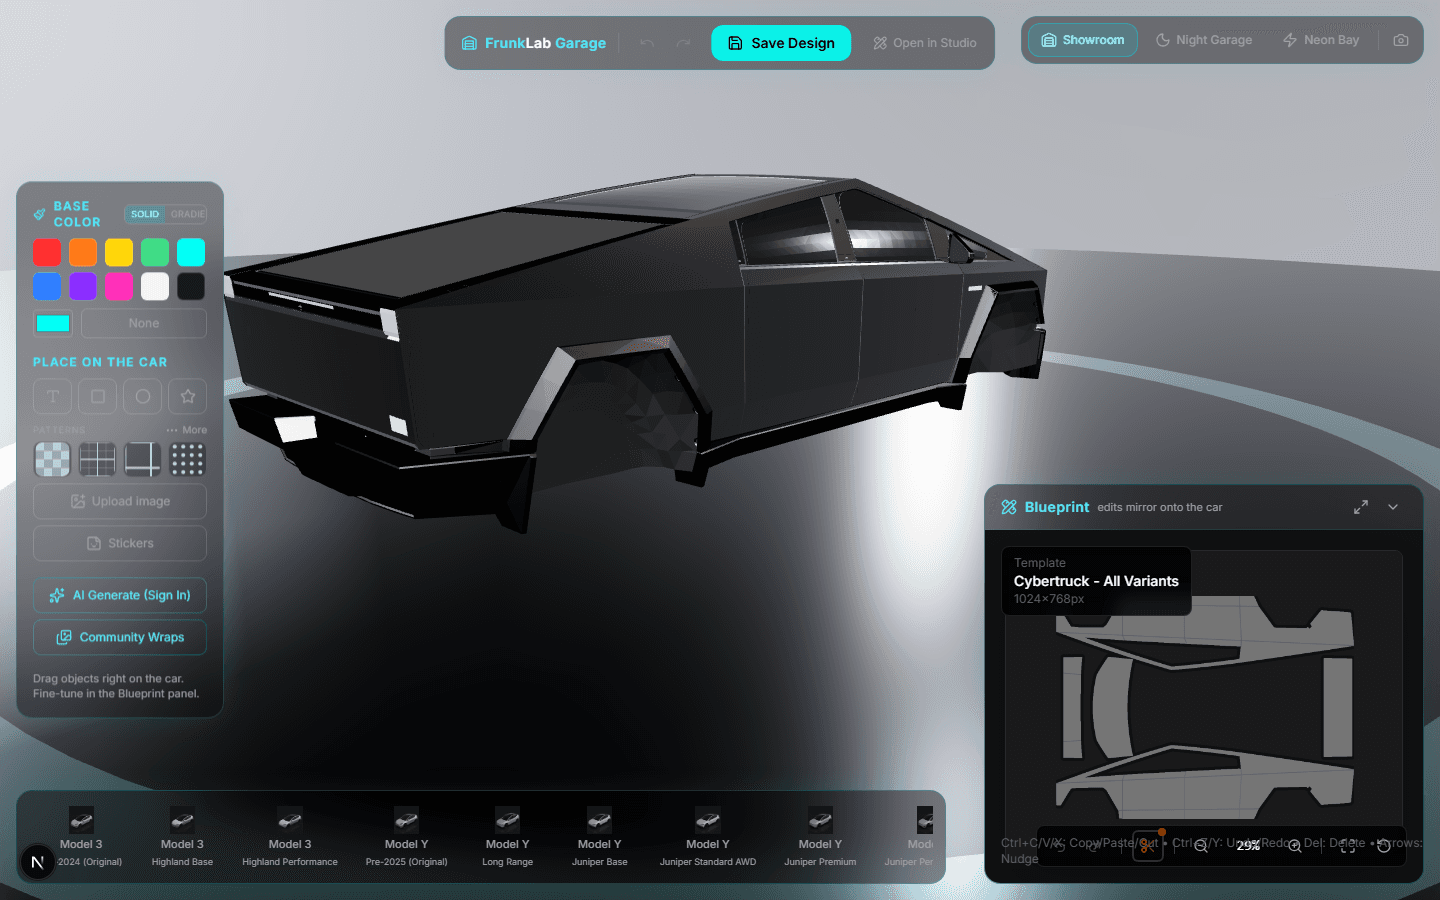The height and width of the screenshot is (900, 1440).
Task: Select Model Y Juniper Premium car
Action: pyautogui.click(x=820, y=837)
